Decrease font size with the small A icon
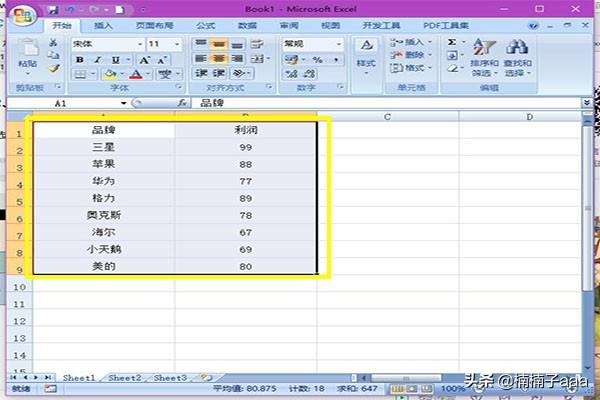Screen dimensions: 600x400 [162, 60]
